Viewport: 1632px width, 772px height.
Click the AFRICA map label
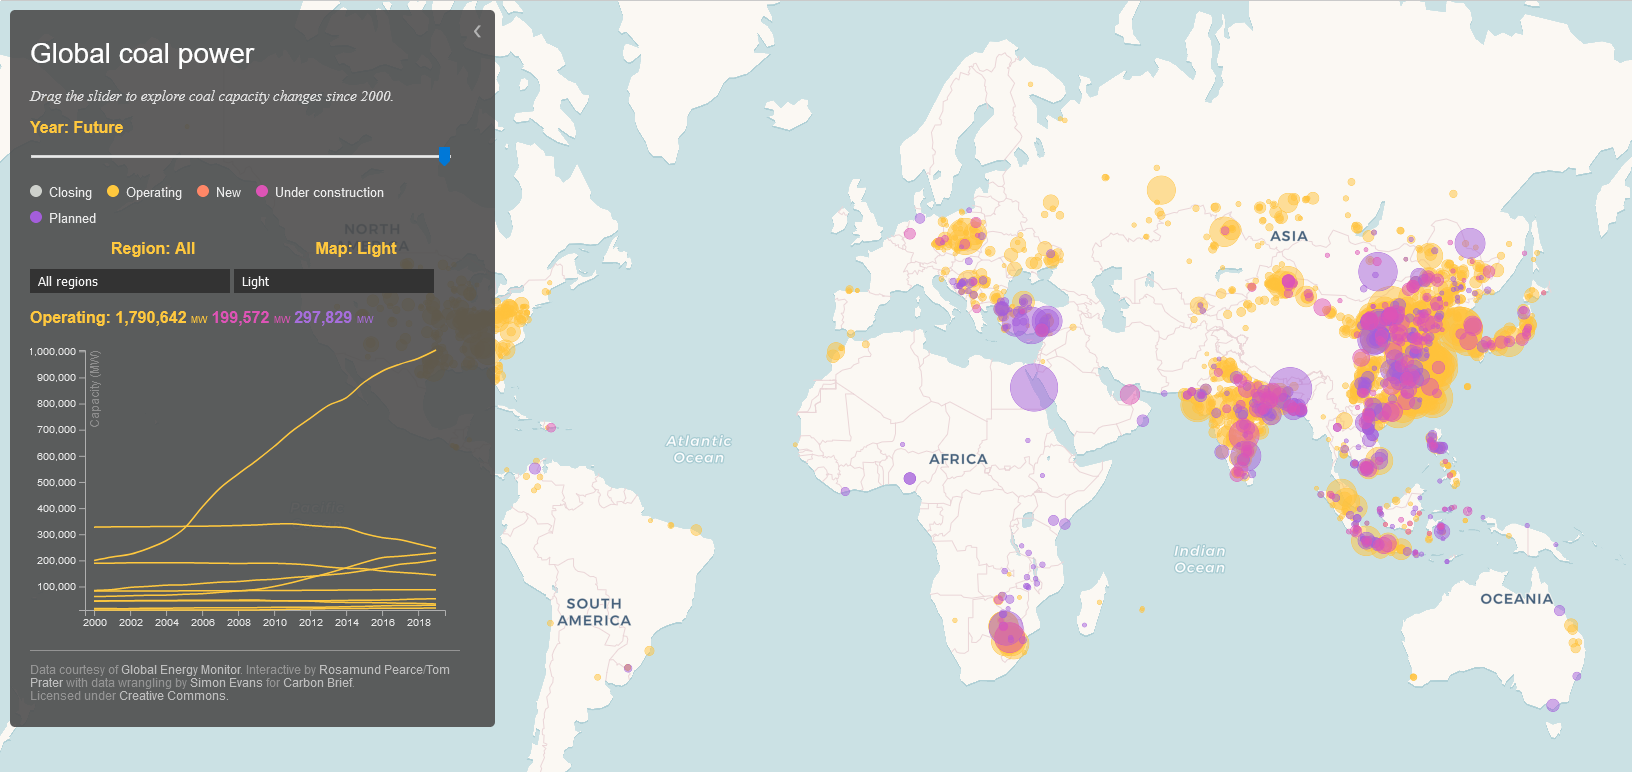[x=958, y=459]
